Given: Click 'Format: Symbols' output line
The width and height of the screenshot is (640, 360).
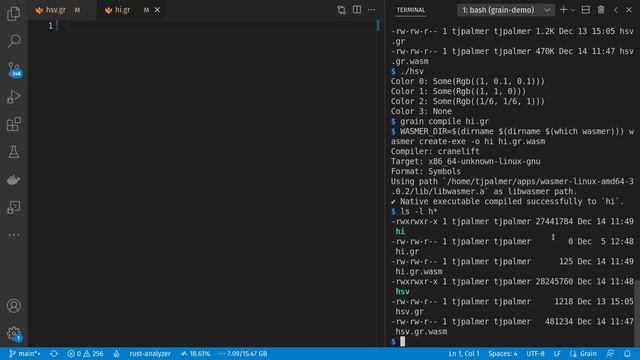Looking at the screenshot, I should click(x=426, y=171).
